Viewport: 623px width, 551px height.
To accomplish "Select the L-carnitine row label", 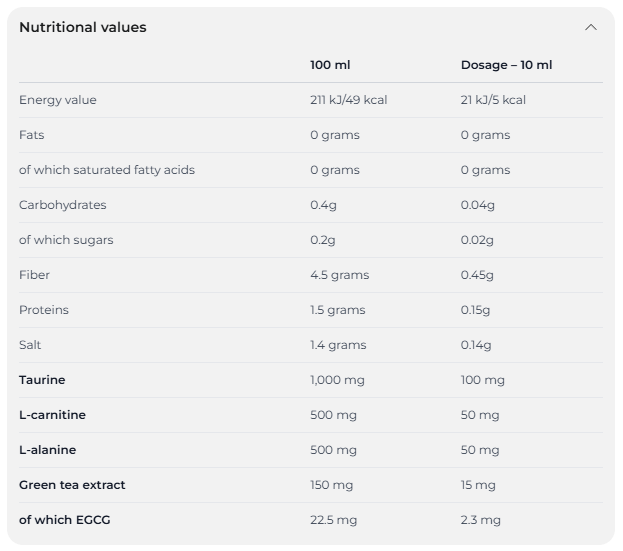I will [52, 415].
